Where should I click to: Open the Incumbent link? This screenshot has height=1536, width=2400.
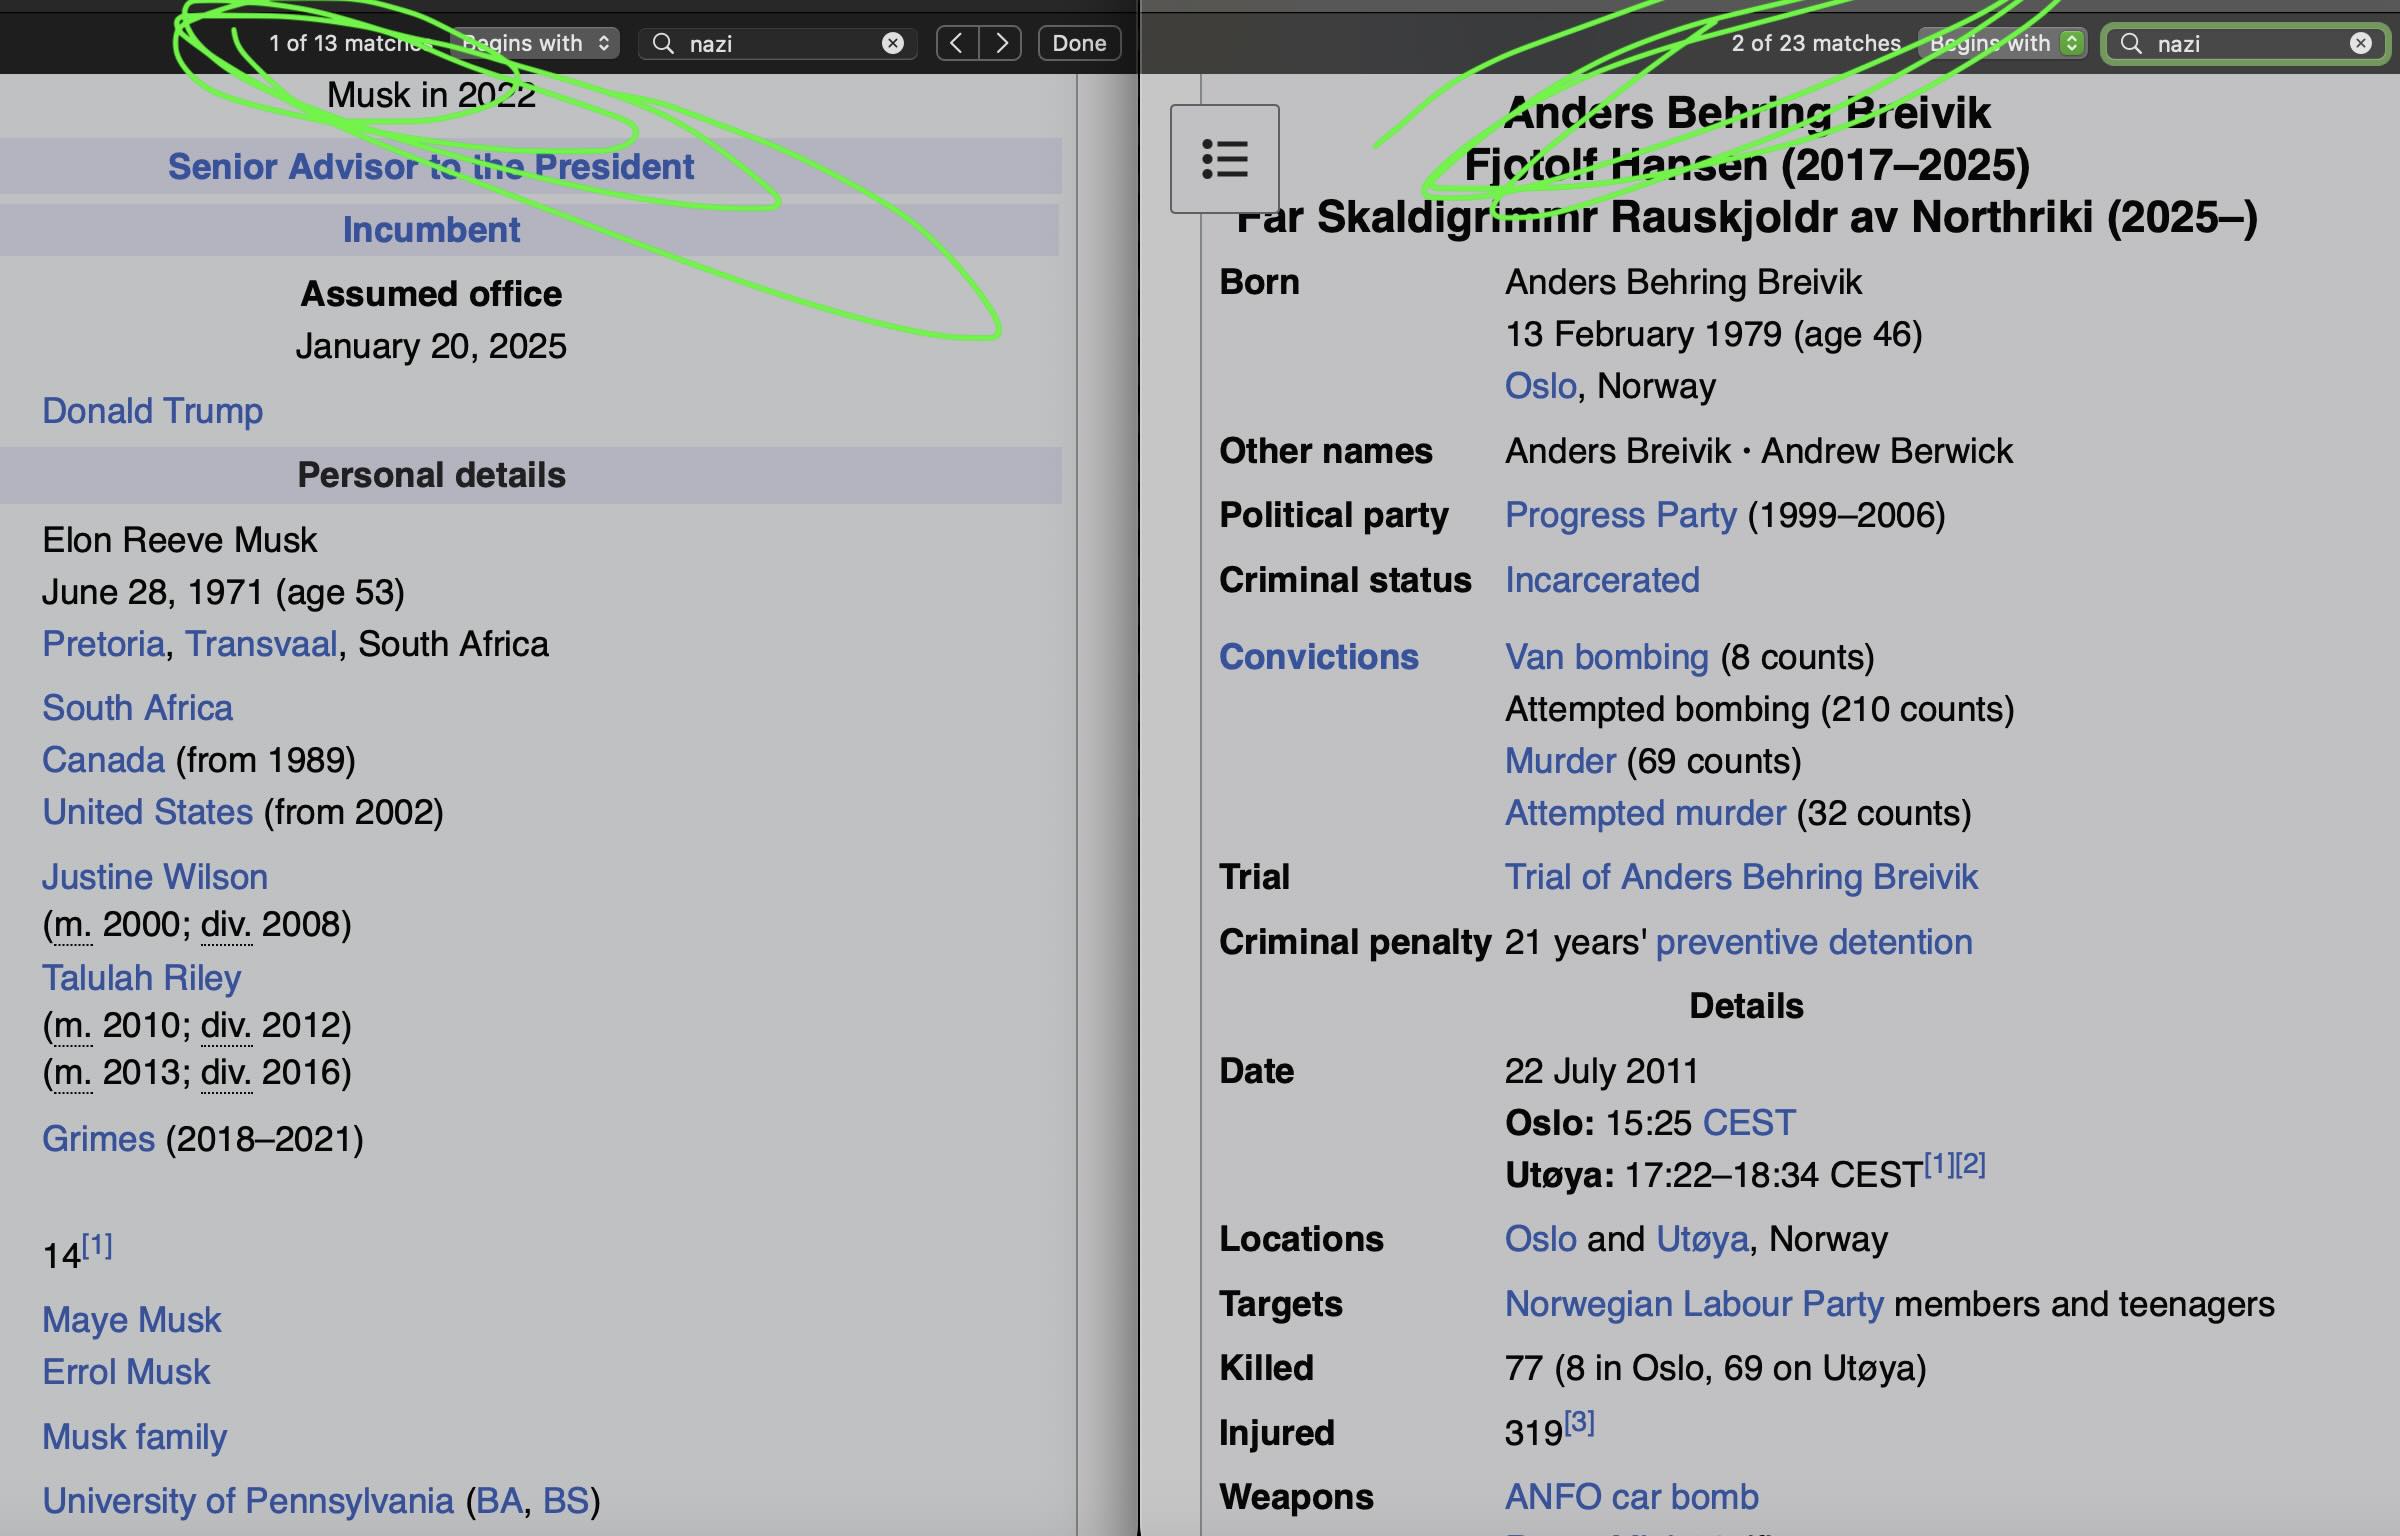pos(431,230)
